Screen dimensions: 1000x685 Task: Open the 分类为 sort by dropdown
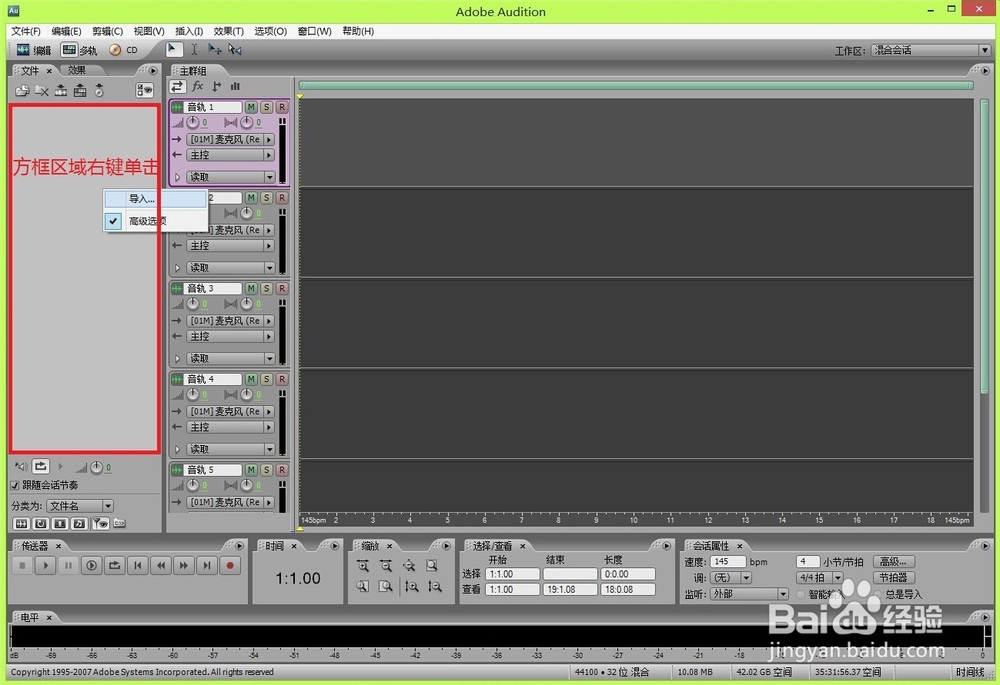point(79,506)
